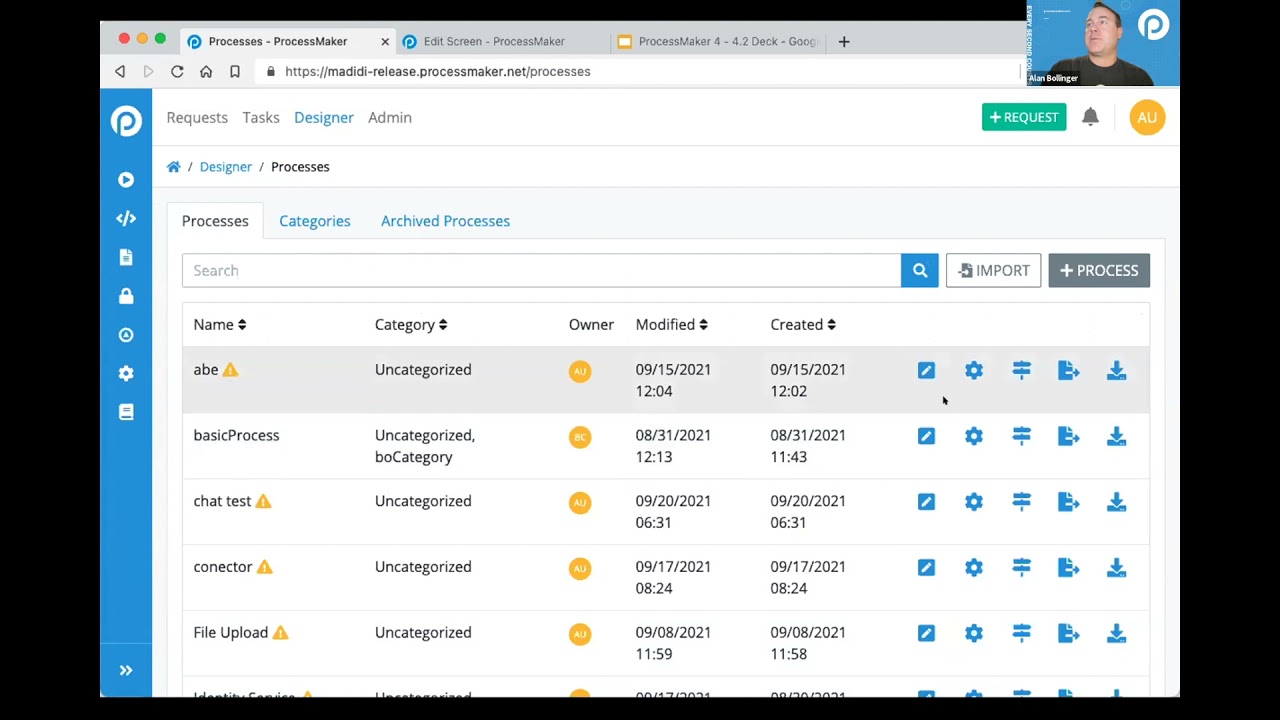
Task: Configure the conector process
Action: click(974, 568)
